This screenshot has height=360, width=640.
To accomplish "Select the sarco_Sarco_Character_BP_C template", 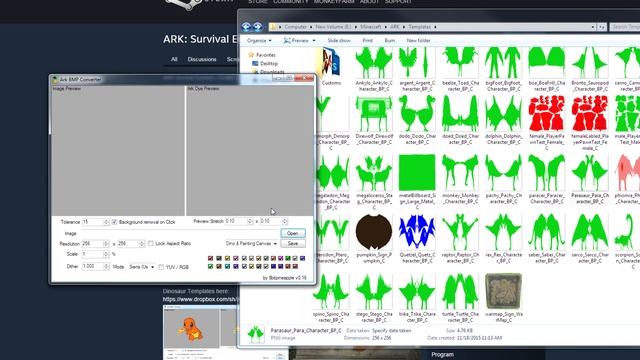I will coord(590,238).
